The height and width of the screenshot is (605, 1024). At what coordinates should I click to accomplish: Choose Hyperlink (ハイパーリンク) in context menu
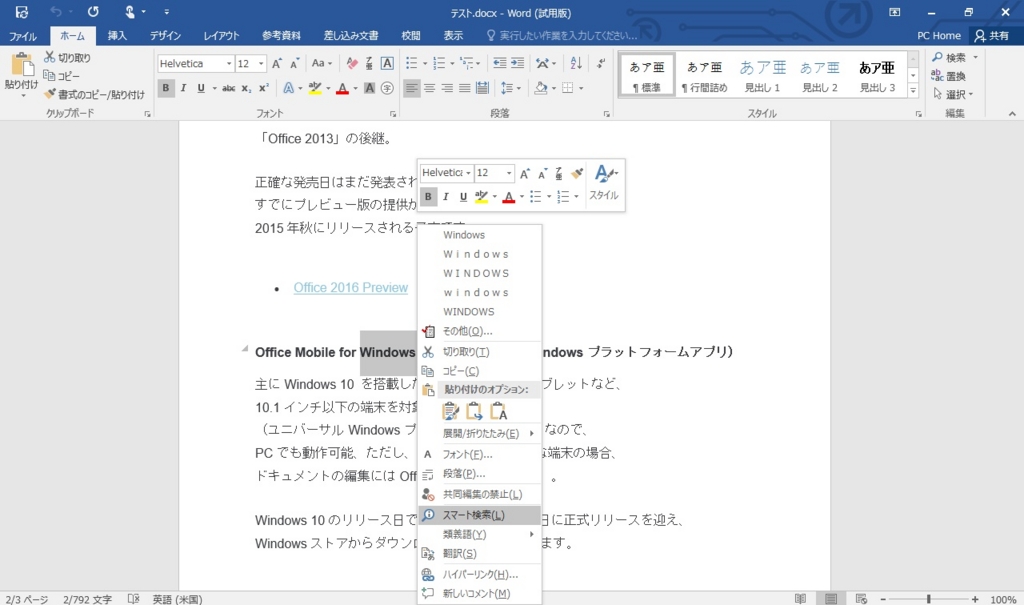[479, 575]
